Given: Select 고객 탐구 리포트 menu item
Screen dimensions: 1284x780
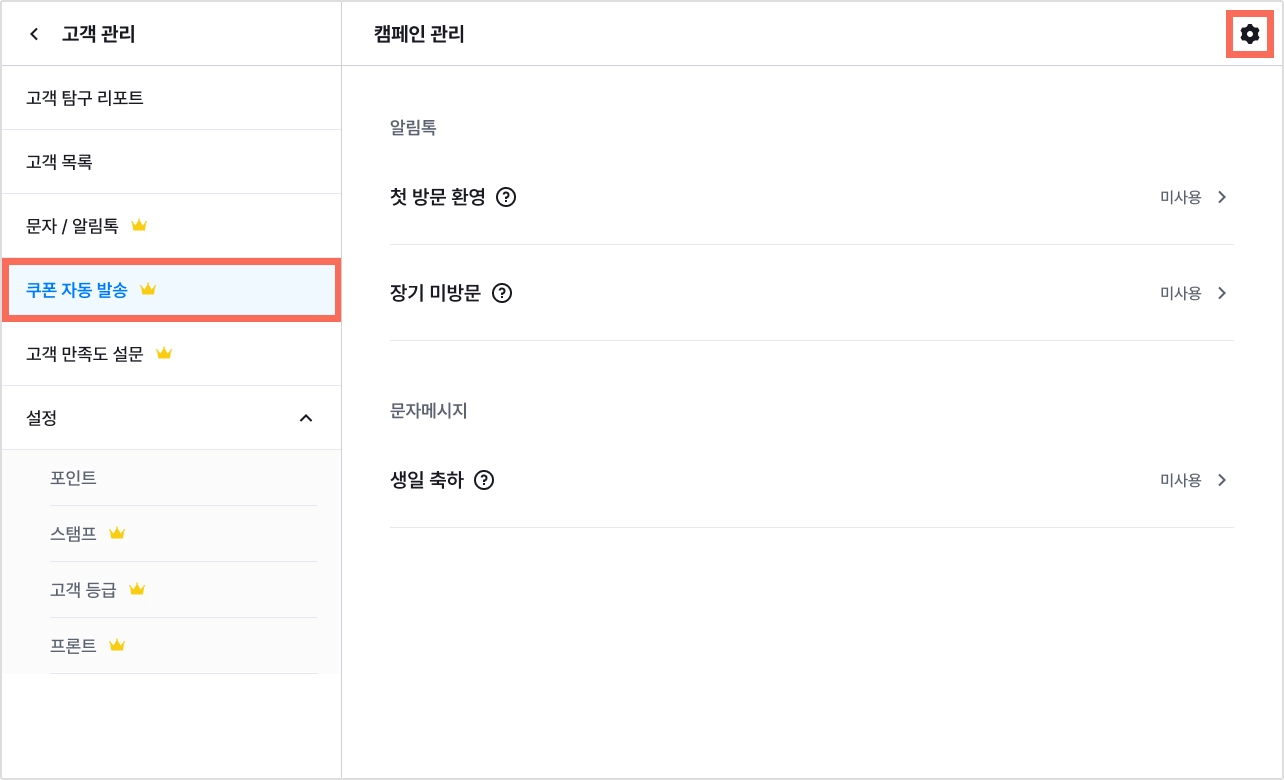Looking at the screenshot, I should click(x=171, y=98).
